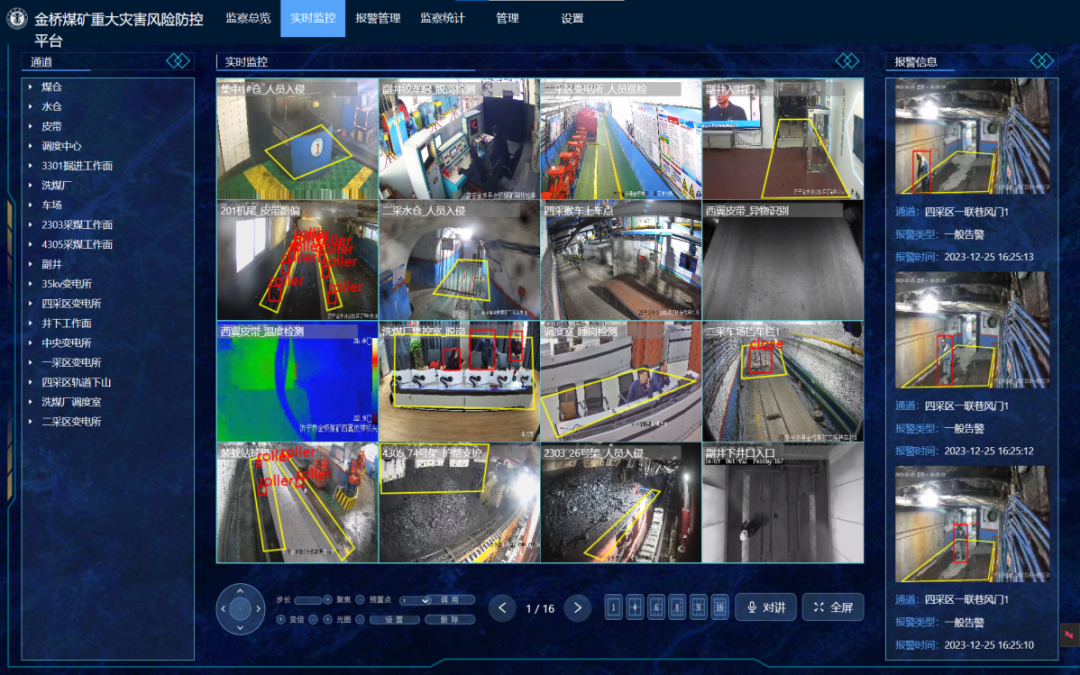This screenshot has height=675, width=1080.
Task: Expand the 3301掘进工作面 node
Action: (30, 165)
